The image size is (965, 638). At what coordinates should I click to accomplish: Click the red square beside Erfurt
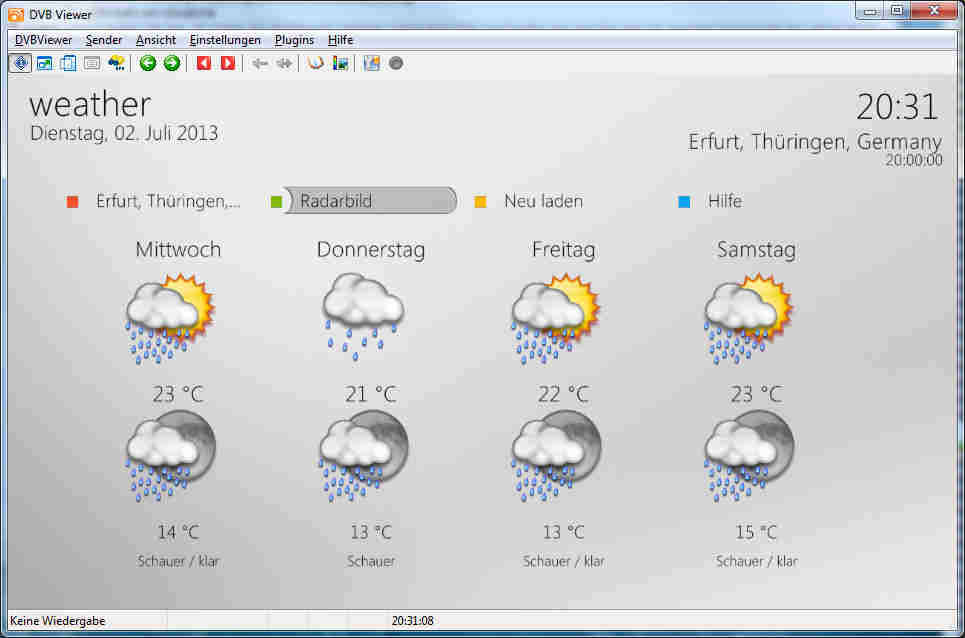tap(73, 202)
